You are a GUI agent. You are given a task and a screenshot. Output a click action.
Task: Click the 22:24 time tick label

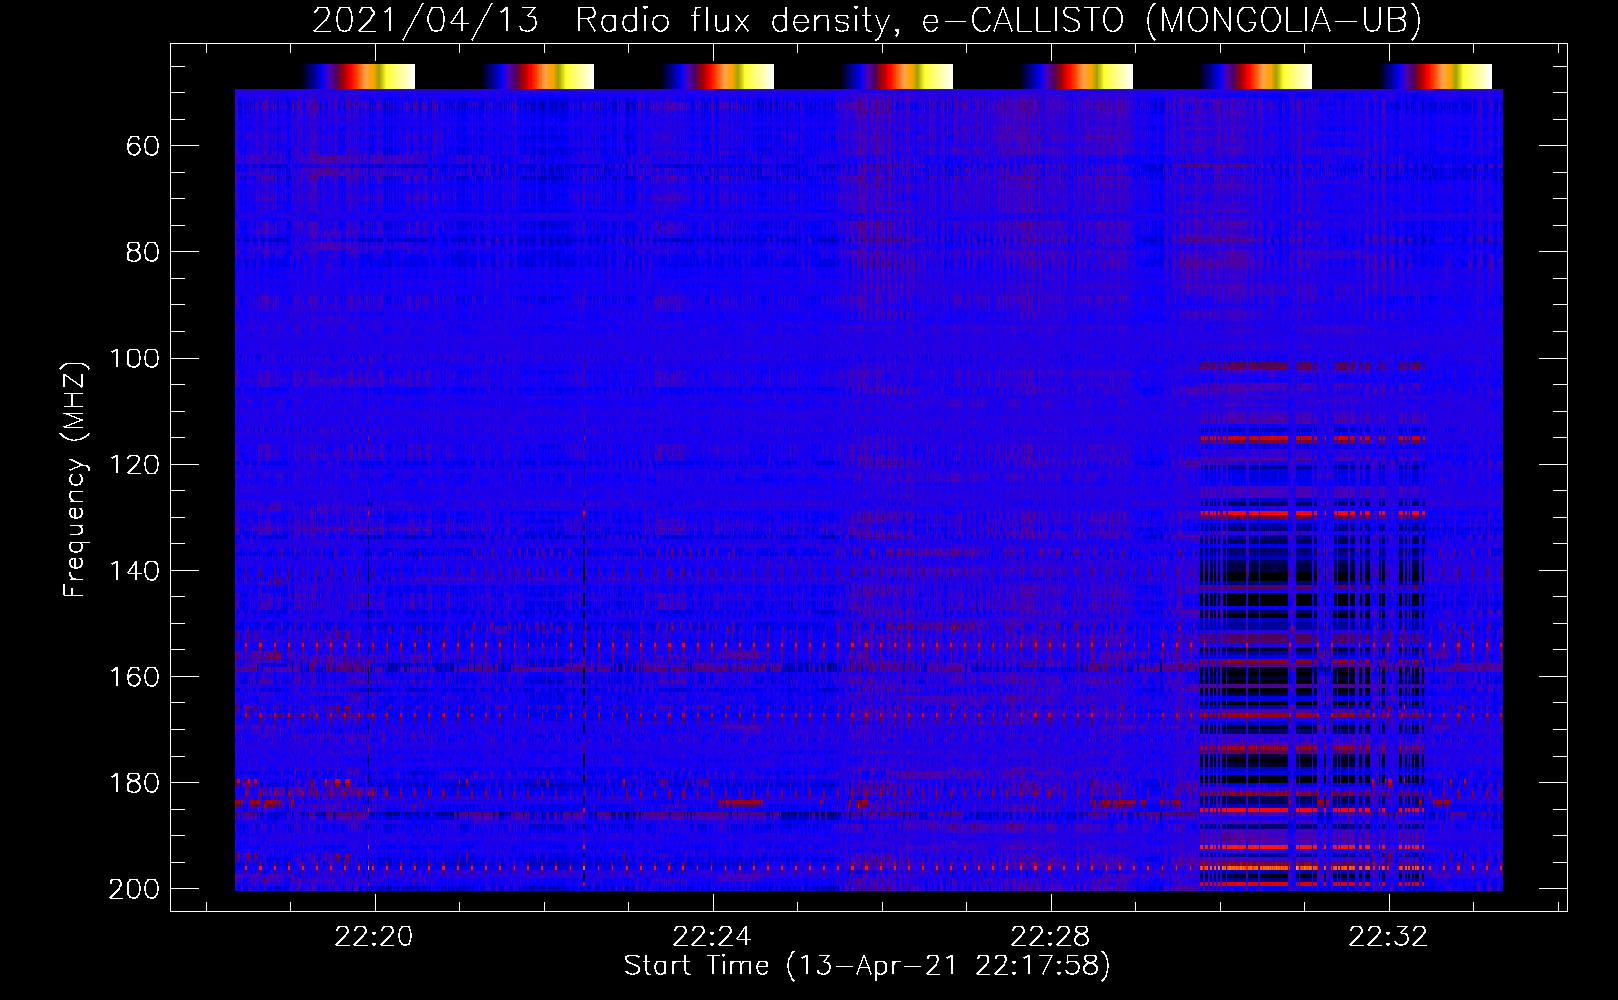[x=711, y=937]
